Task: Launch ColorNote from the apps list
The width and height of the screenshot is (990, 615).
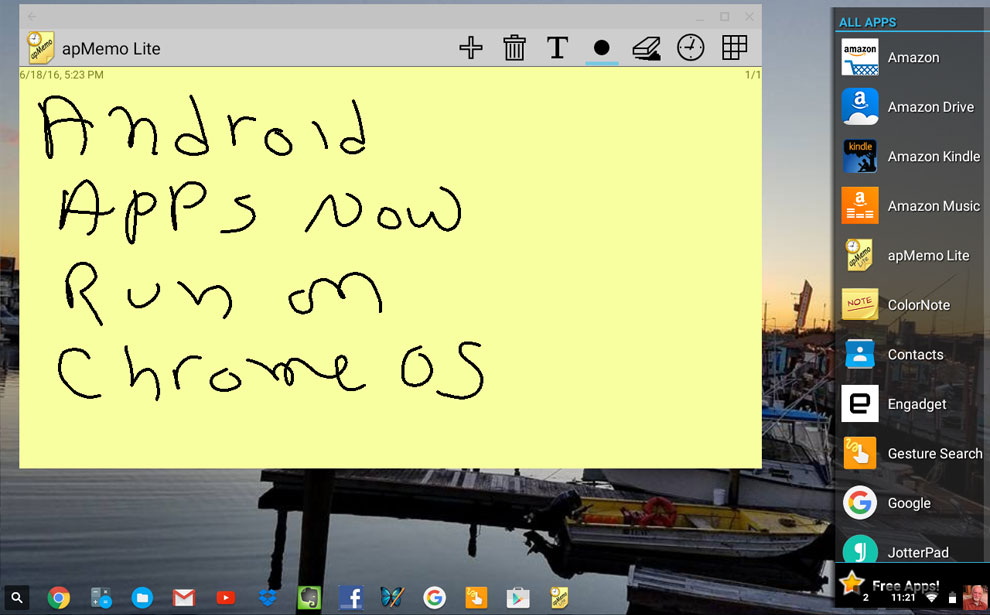Action: point(912,305)
